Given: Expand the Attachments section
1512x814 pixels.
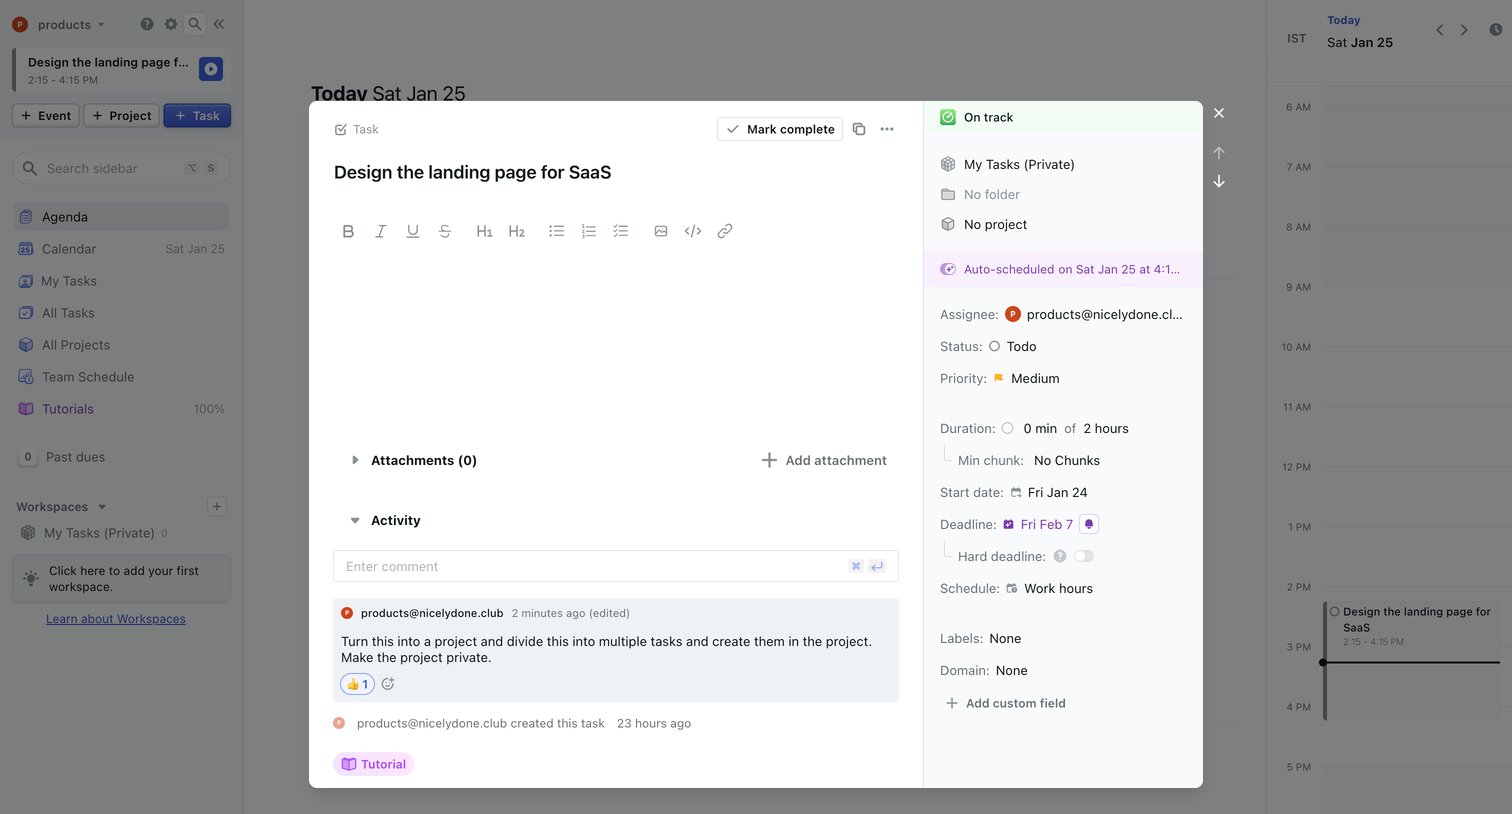Looking at the screenshot, I should tap(355, 460).
